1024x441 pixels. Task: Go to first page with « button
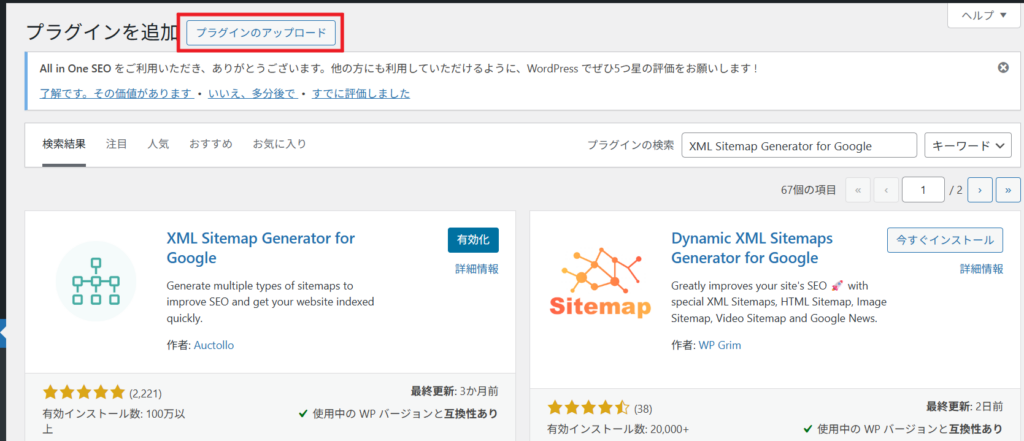coord(857,190)
